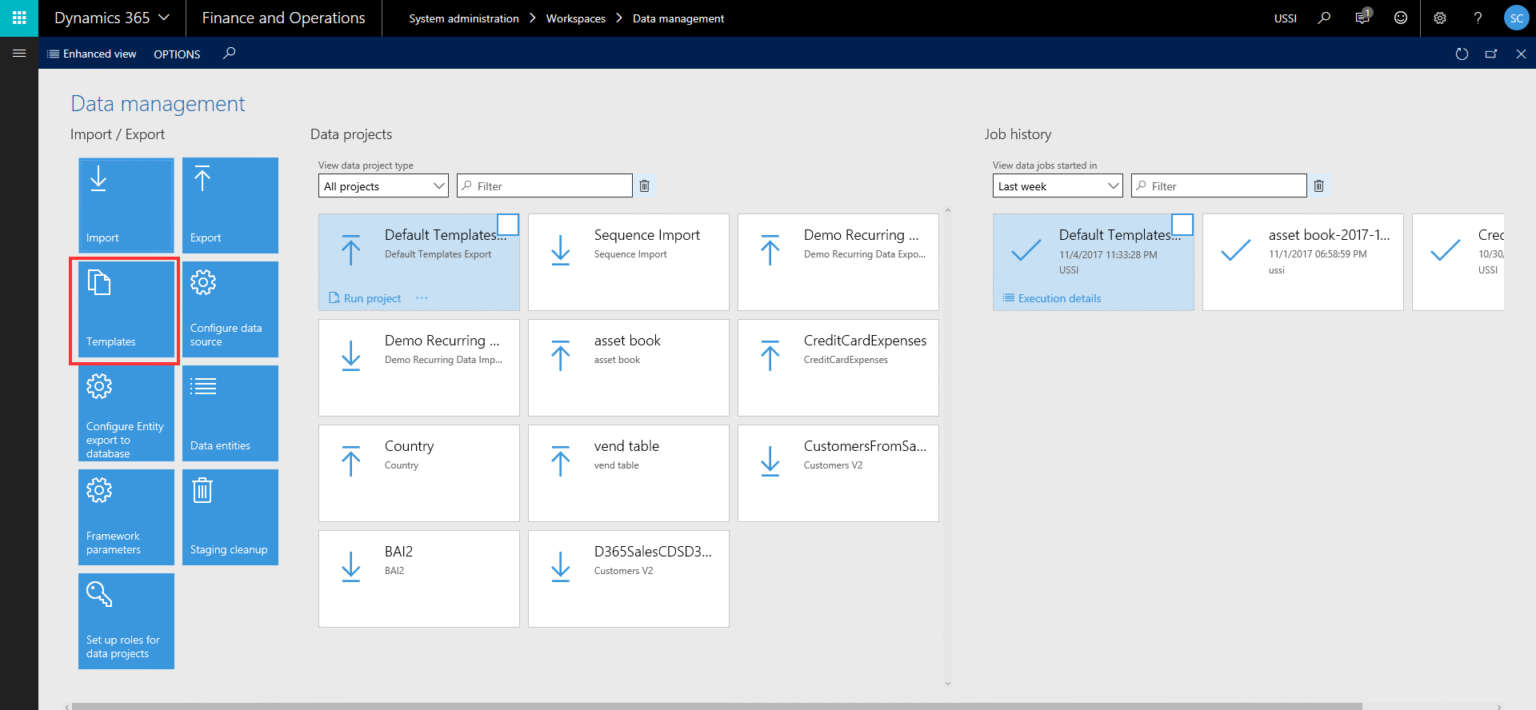This screenshot has width=1536, height=710.
Task: Open the Export tile
Action: coord(230,205)
